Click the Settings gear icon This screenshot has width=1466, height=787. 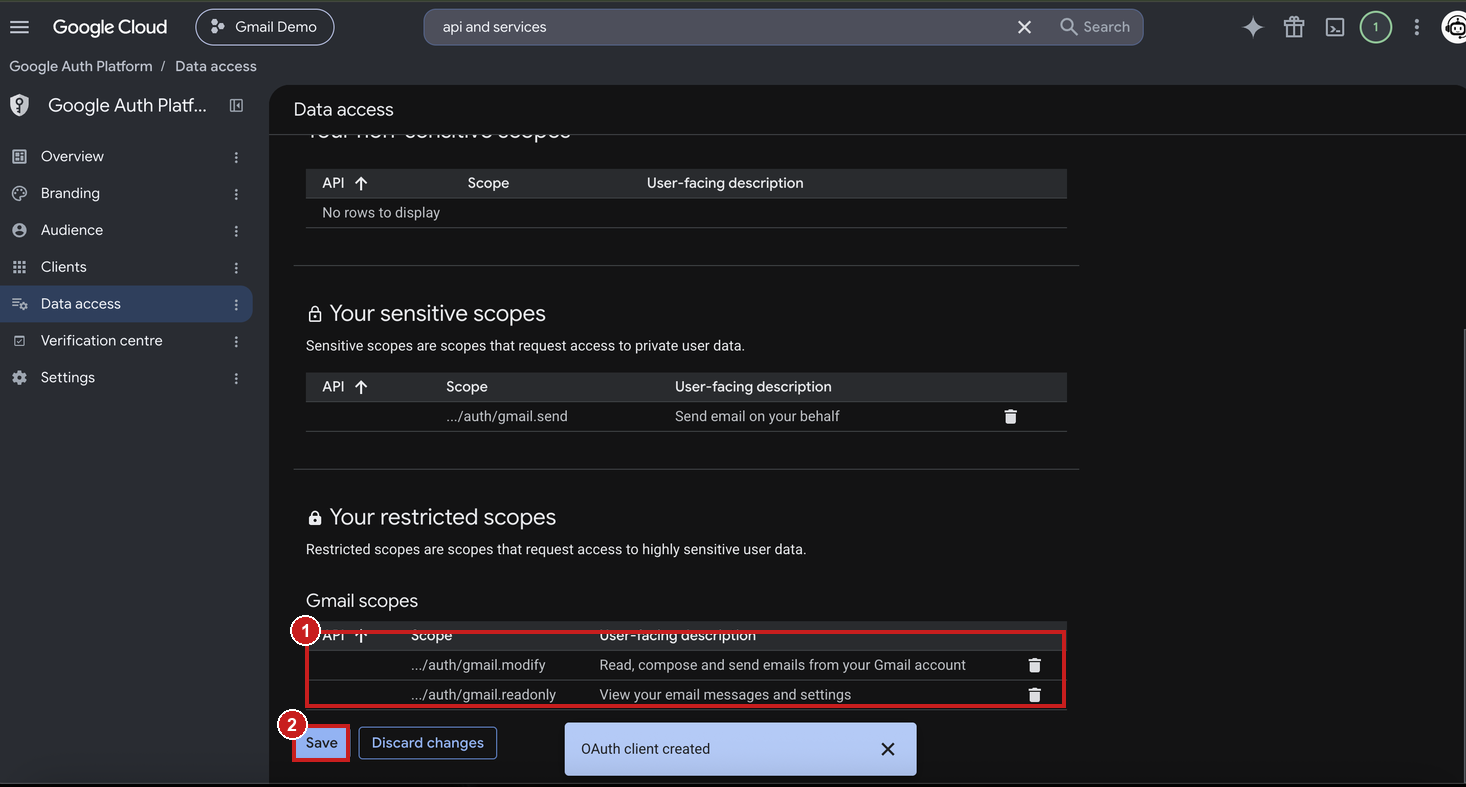pyautogui.click(x=19, y=378)
